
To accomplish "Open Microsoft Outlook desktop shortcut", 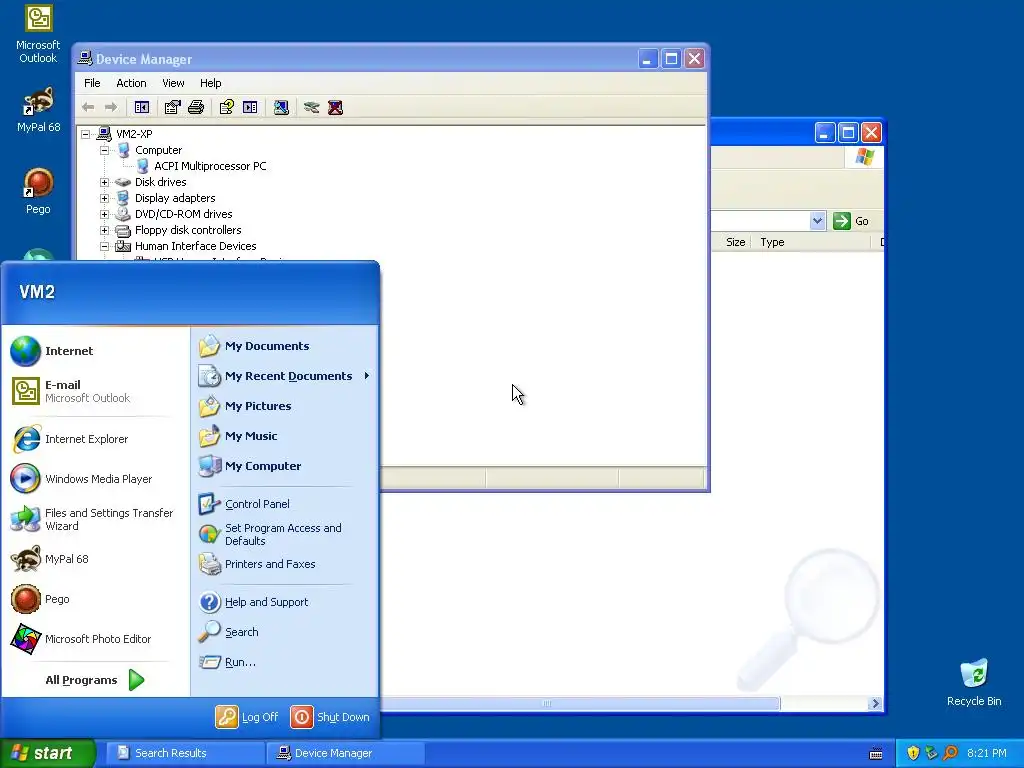I will tap(38, 34).
